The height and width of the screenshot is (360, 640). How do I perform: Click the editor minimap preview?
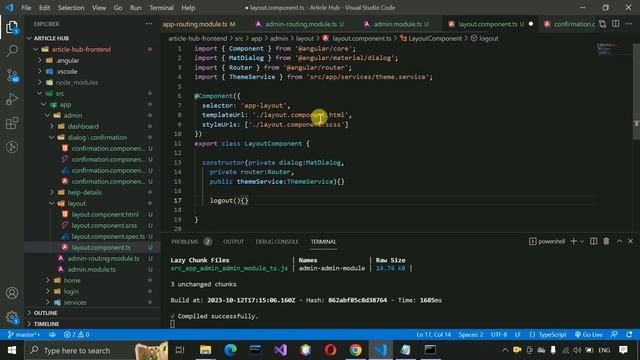tap(612, 48)
